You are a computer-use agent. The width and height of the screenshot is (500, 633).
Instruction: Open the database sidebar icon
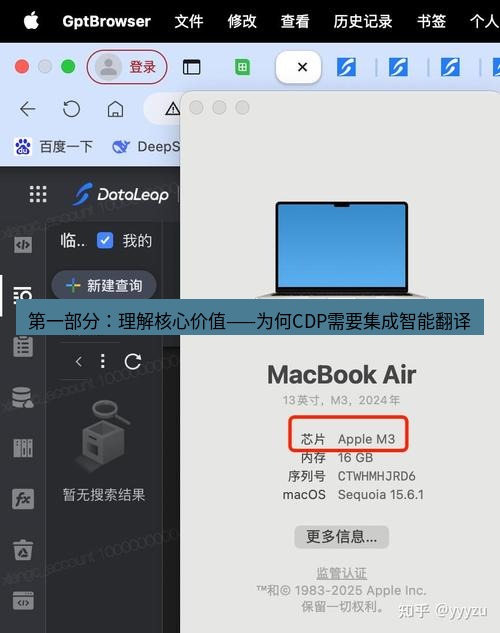pos(22,398)
